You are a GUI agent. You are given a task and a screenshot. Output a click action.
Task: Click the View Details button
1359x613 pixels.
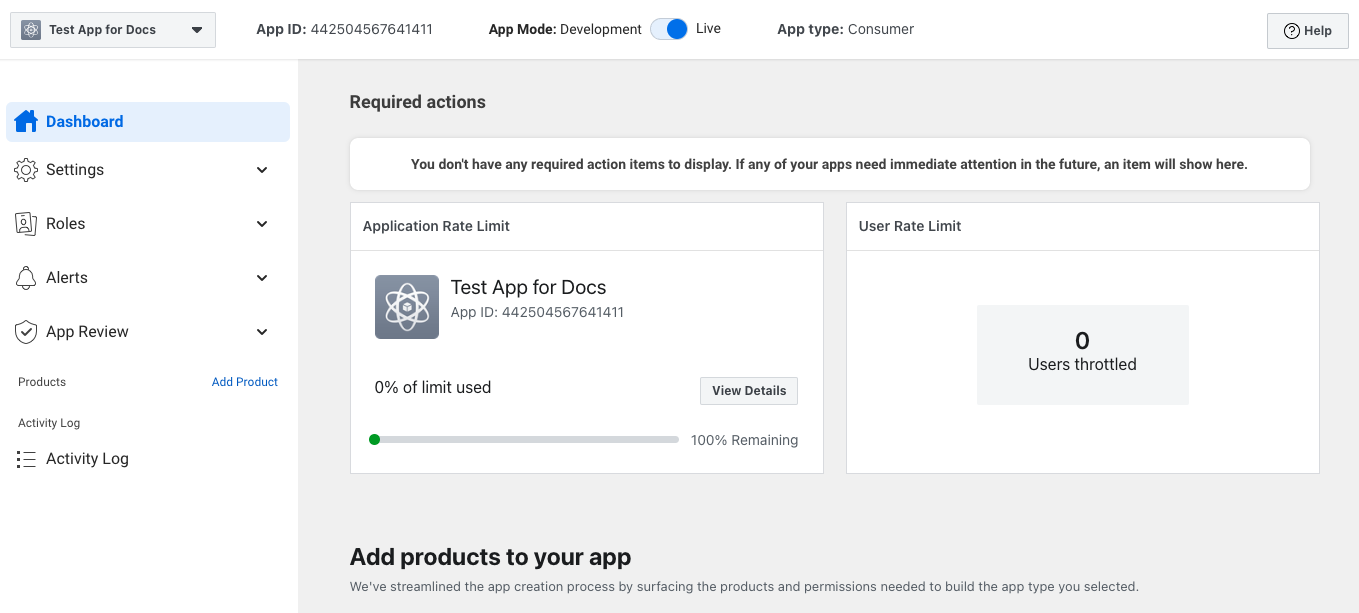749,391
